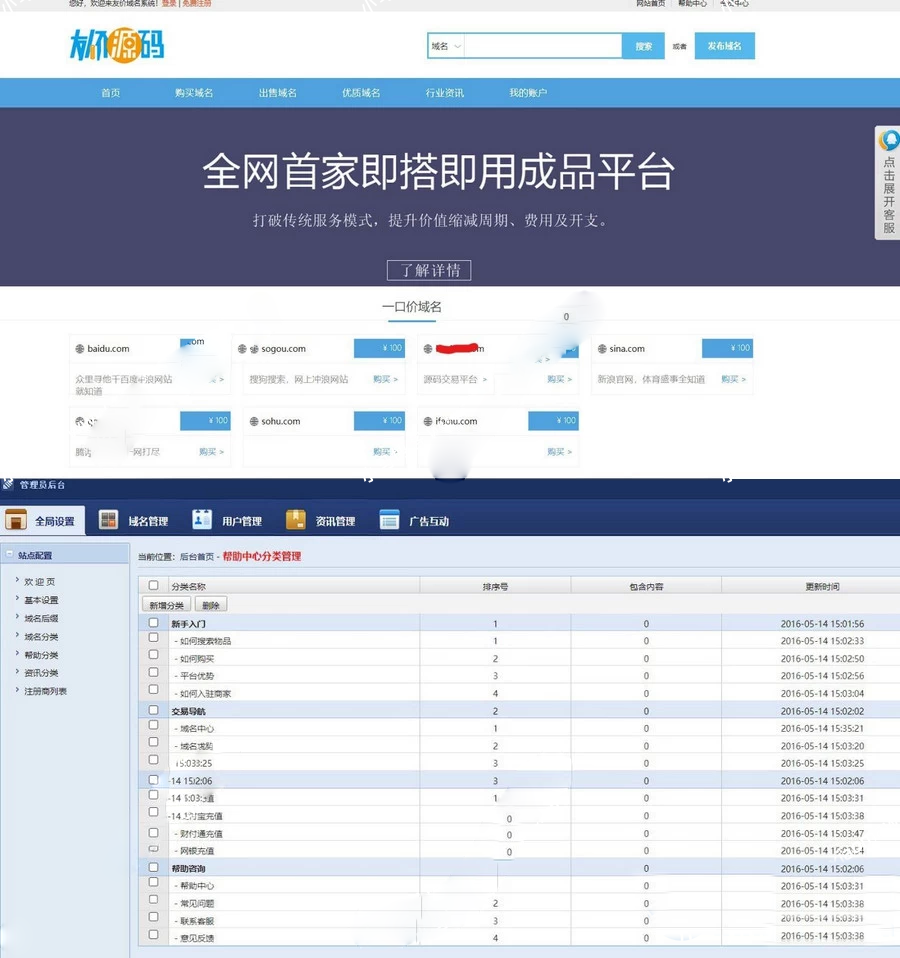Check the 新手入门 category checkbox
This screenshot has height=958, width=900.
point(153,623)
